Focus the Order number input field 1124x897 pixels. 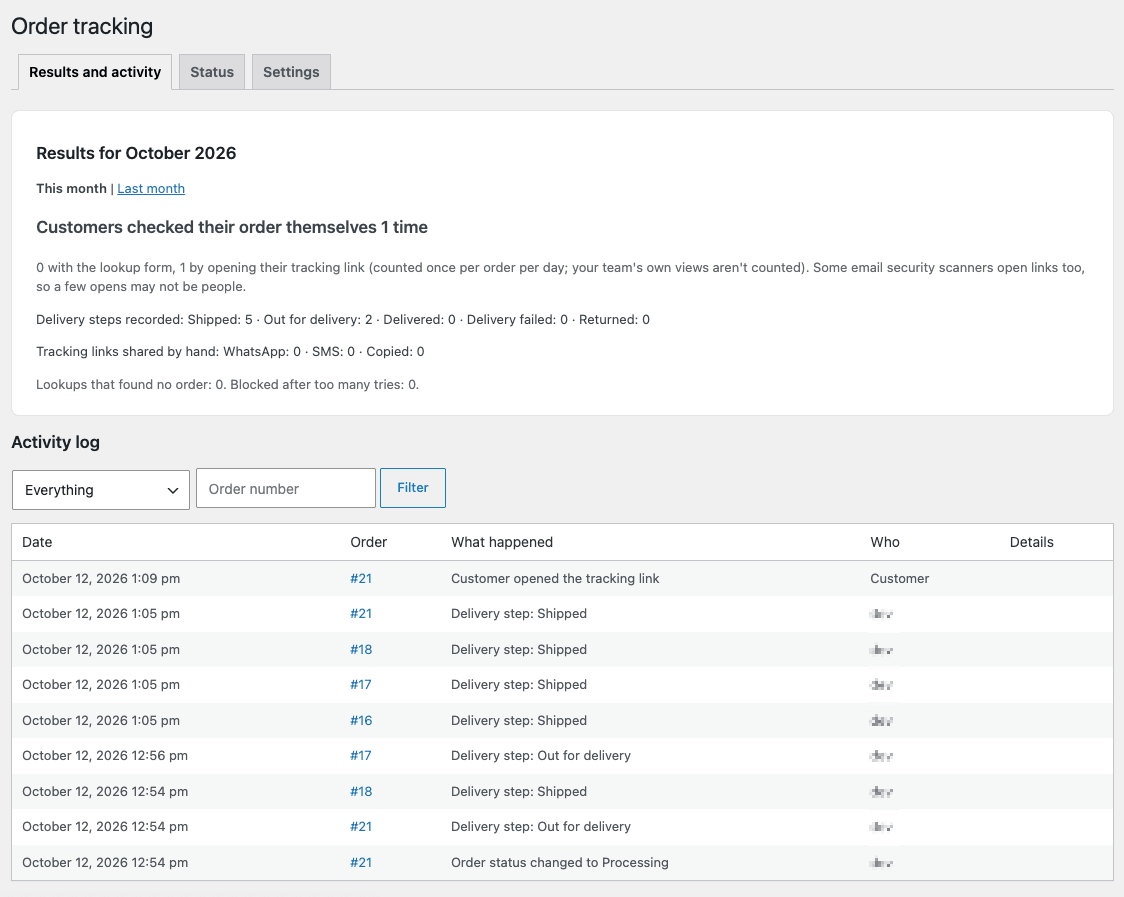(x=286, y=488)
